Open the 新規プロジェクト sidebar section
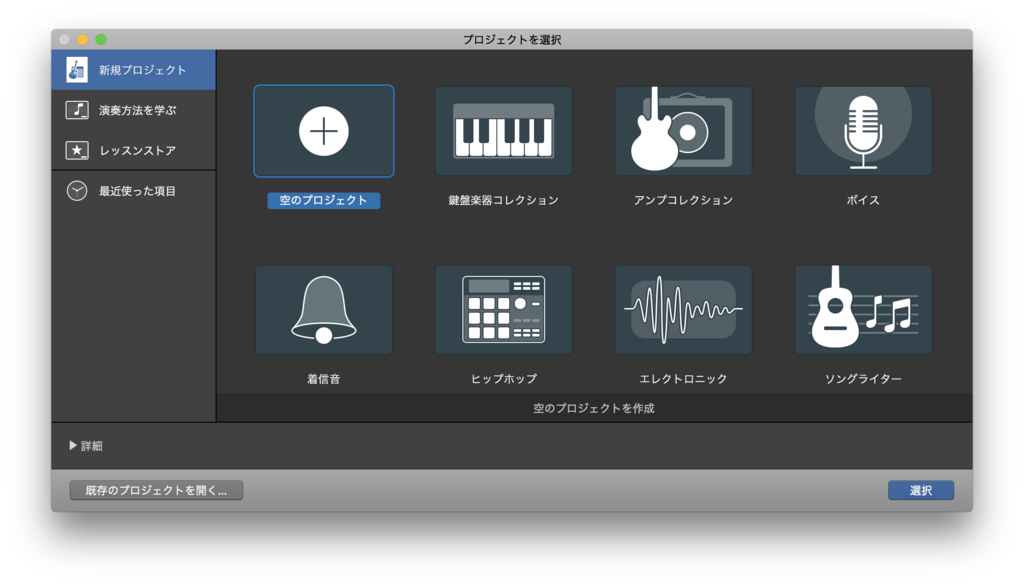Image resolution: width=1024 pixels, height=585 pixels. coord(134,70)
